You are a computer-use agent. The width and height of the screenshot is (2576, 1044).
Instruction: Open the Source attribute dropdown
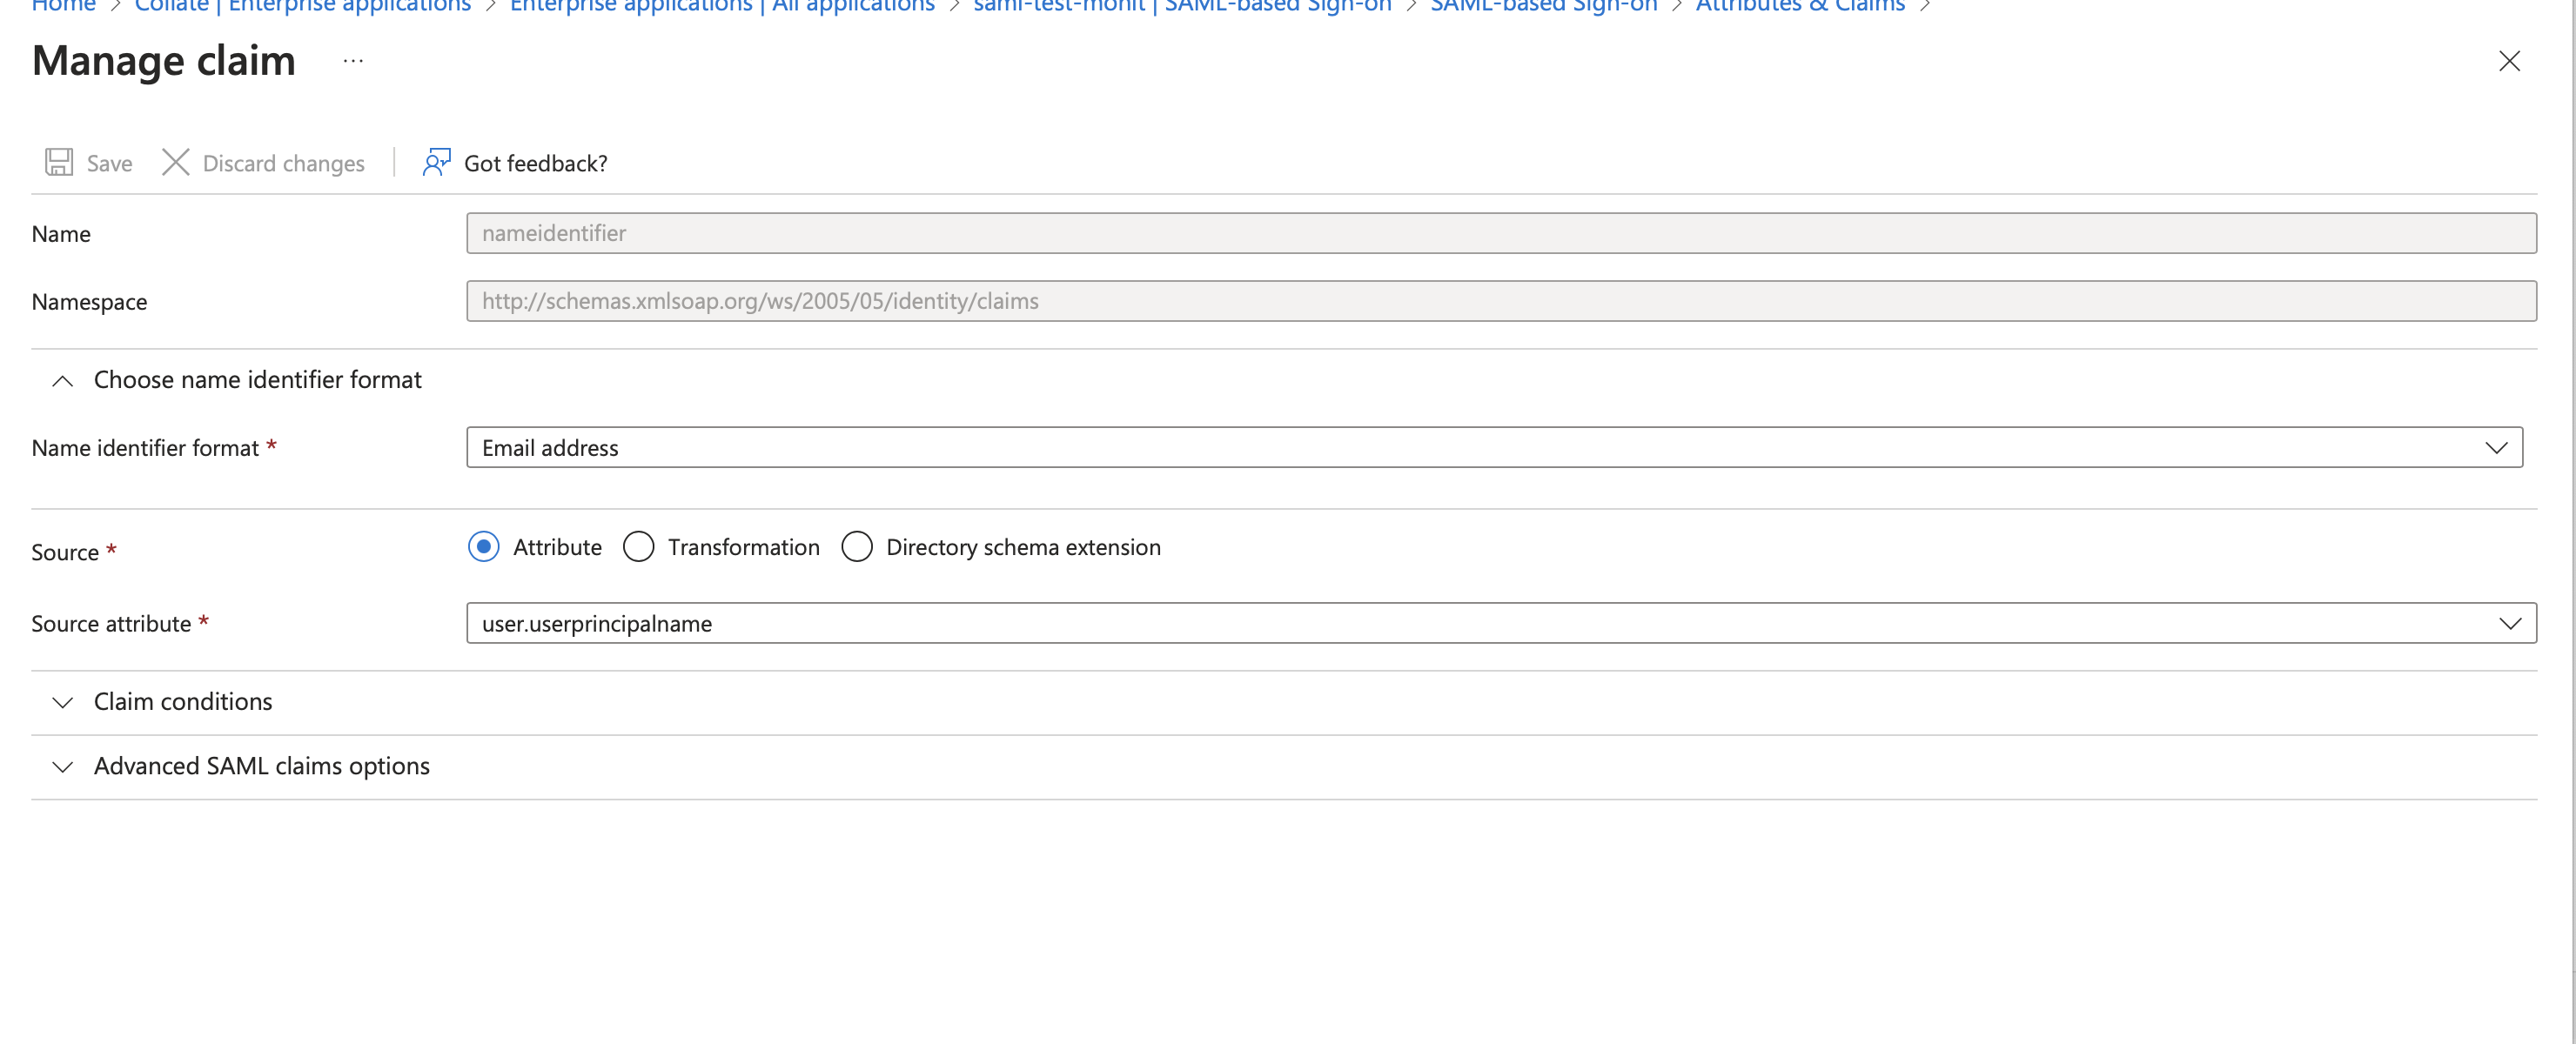2510,622
